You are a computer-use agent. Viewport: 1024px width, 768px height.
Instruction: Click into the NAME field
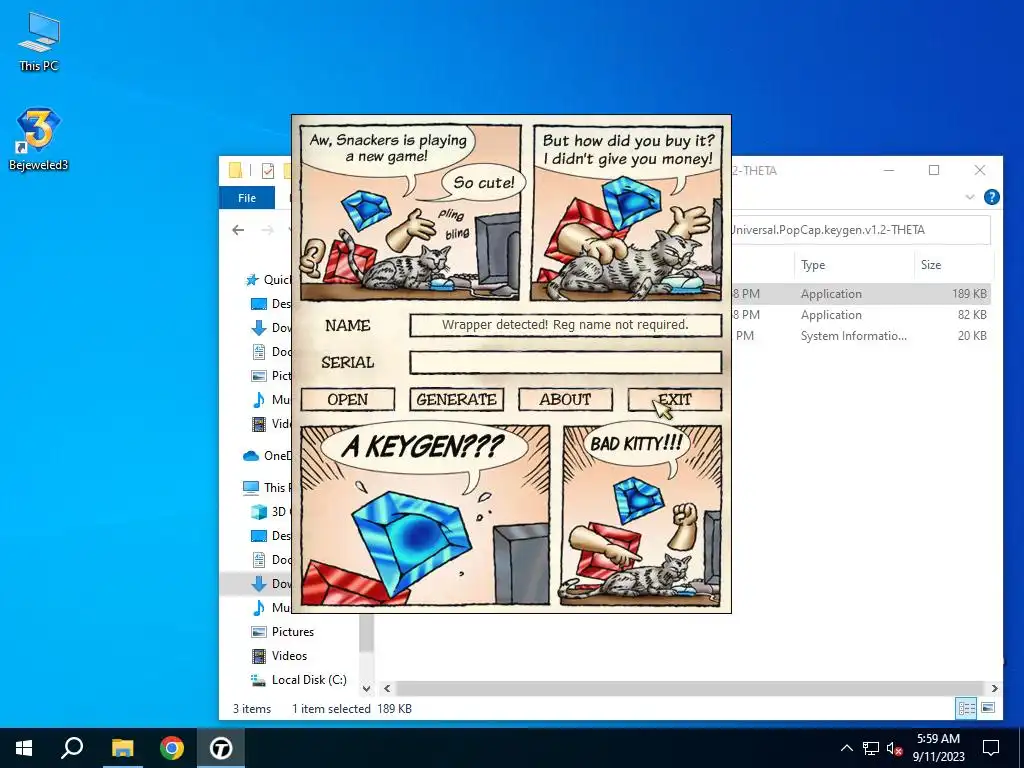pyautogui.click(x=566, y=325)
